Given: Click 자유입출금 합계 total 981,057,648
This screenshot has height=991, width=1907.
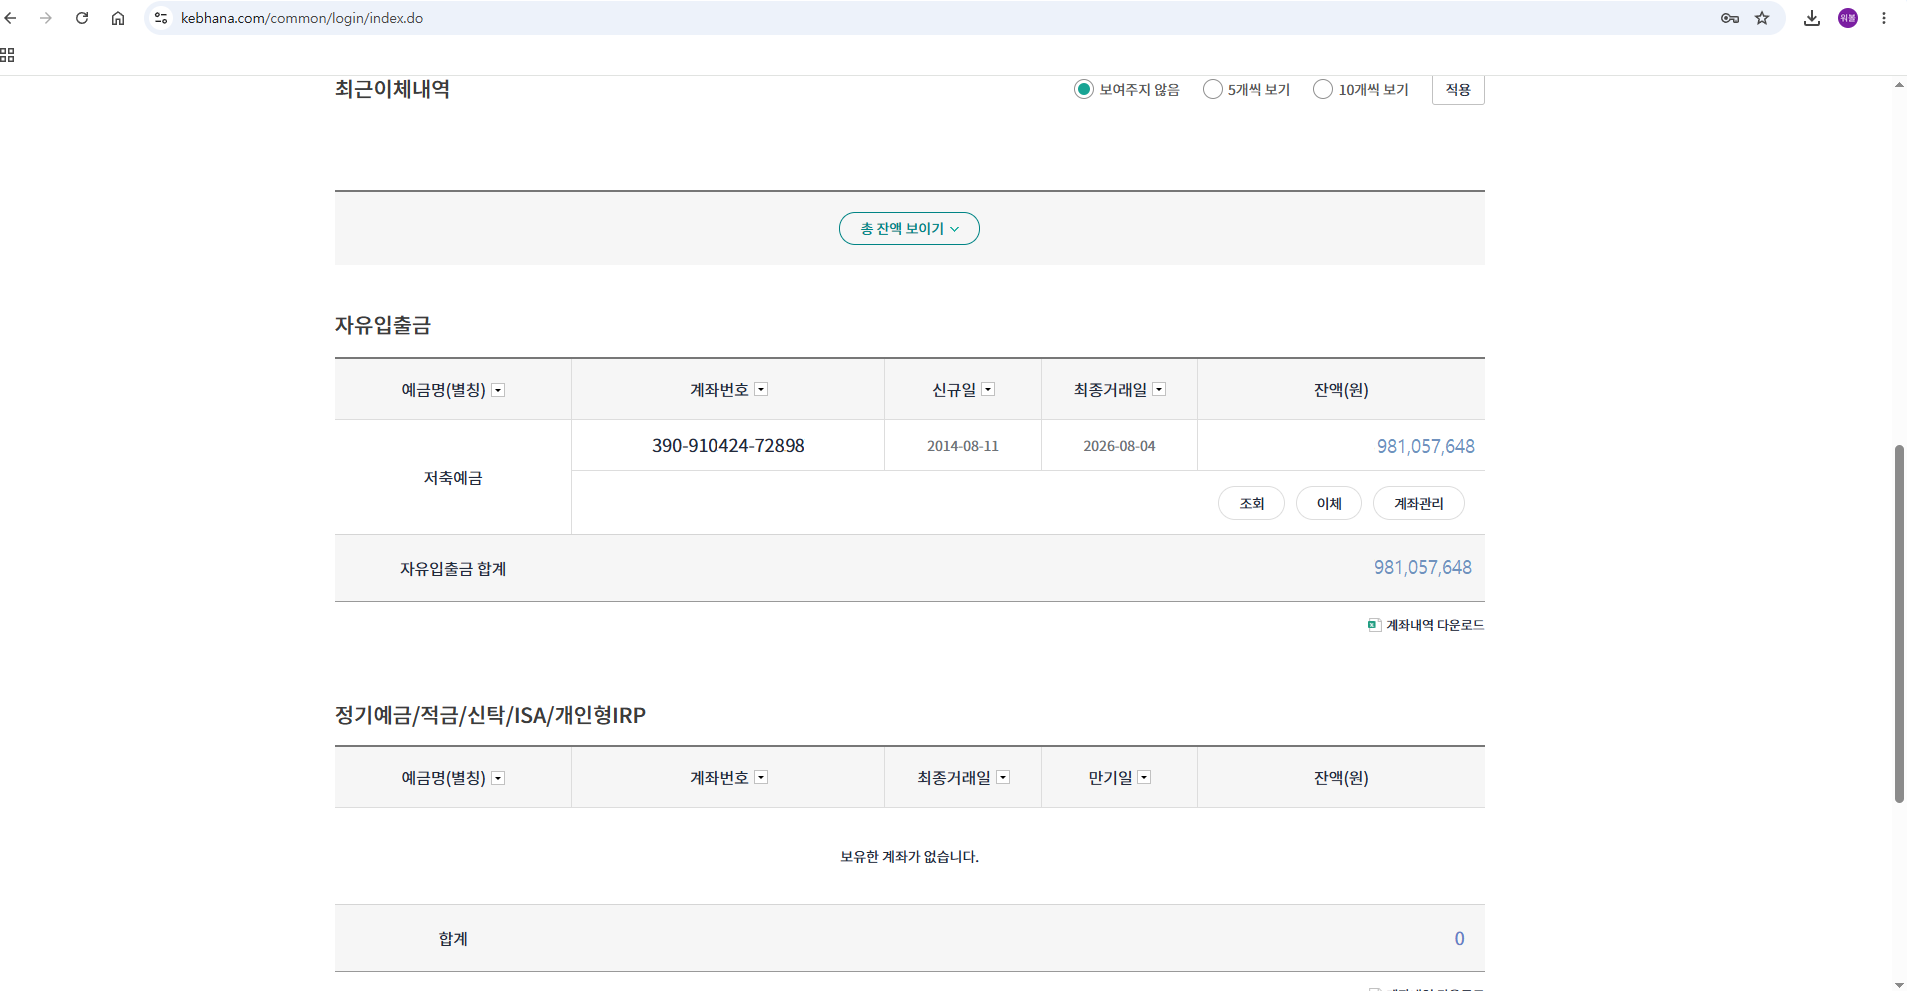Looking at the screenshot, I should tap(1422, 567).
